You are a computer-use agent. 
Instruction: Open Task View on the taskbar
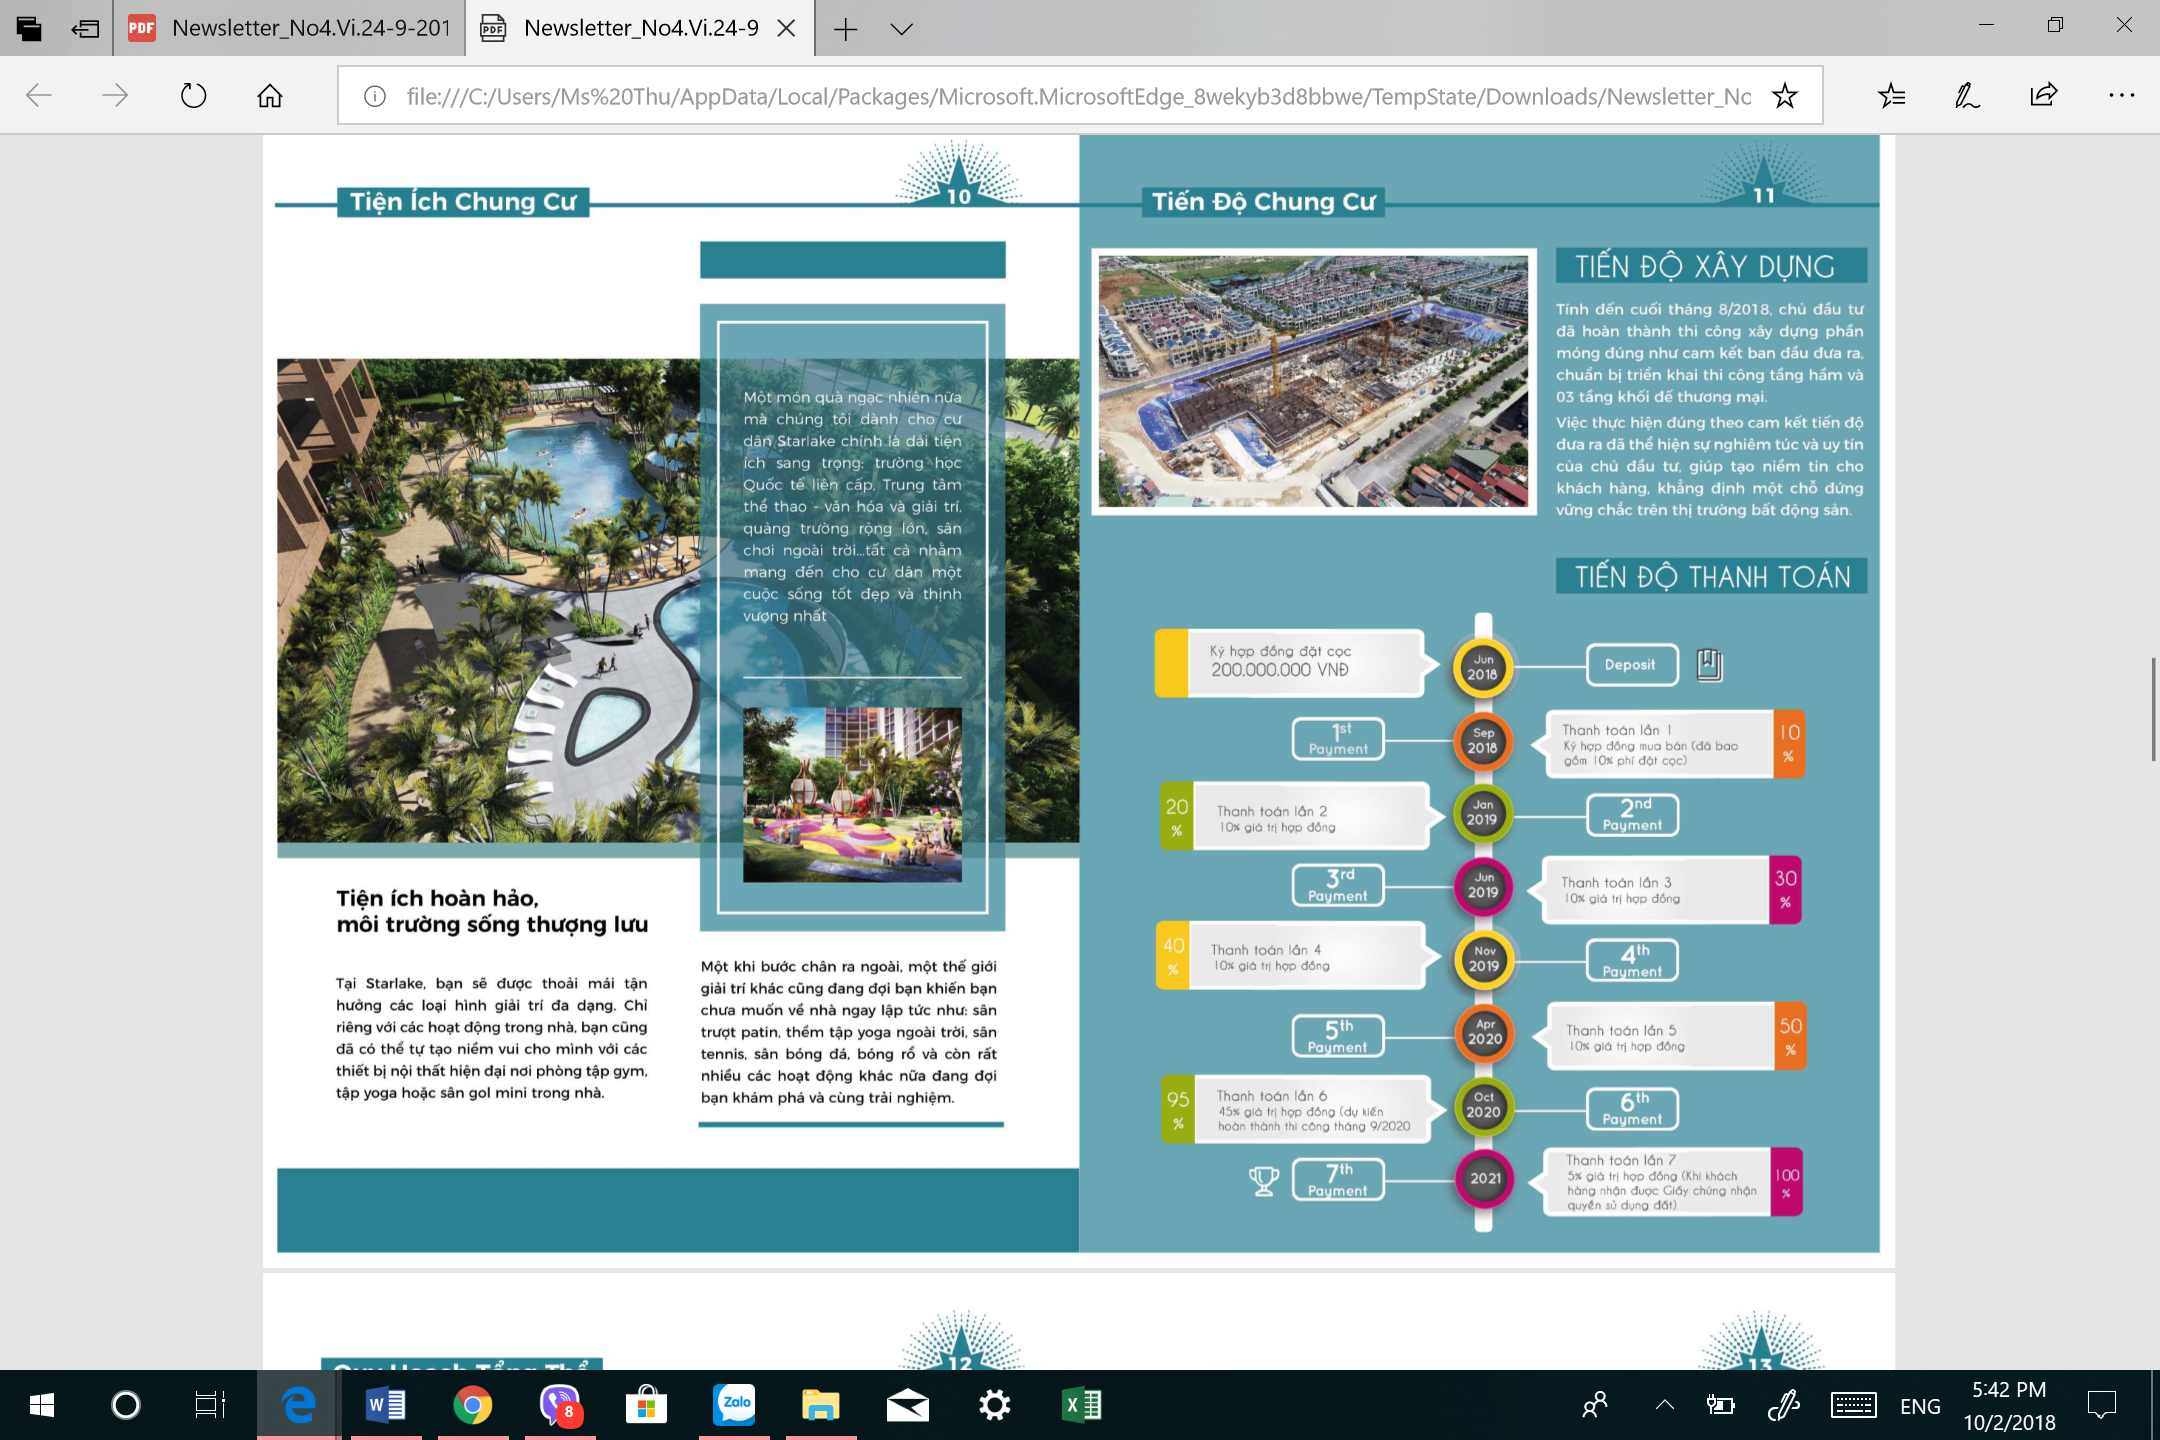(210, 1405)
